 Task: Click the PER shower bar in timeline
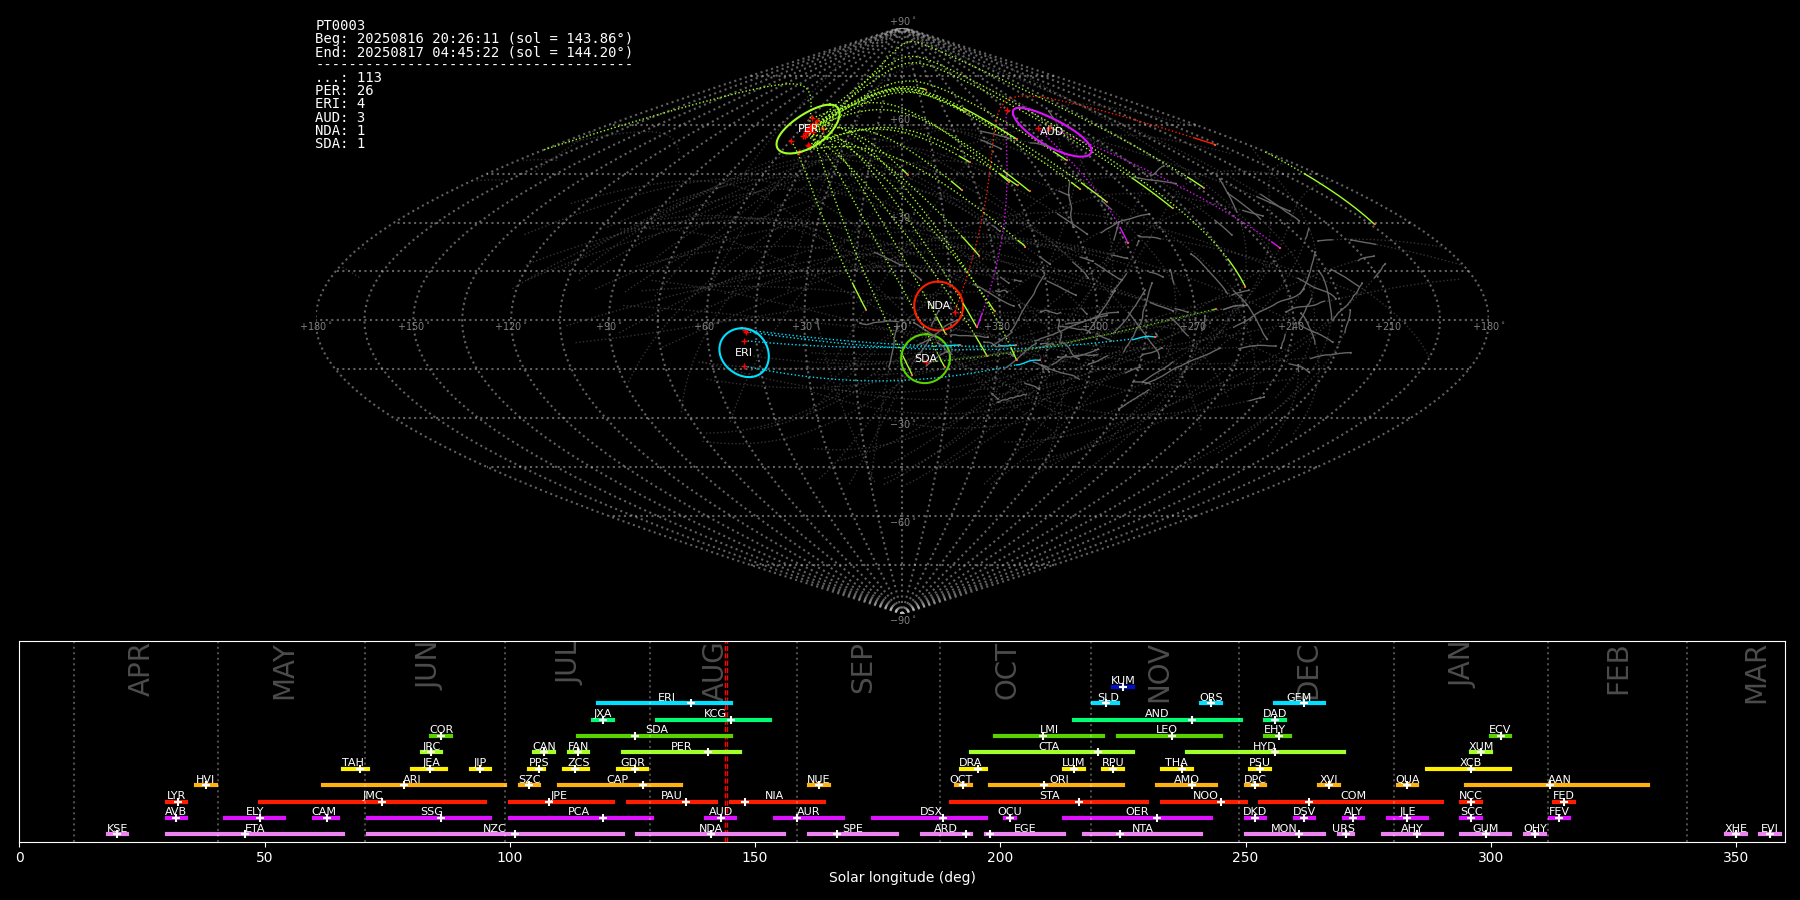pos(681,752)
